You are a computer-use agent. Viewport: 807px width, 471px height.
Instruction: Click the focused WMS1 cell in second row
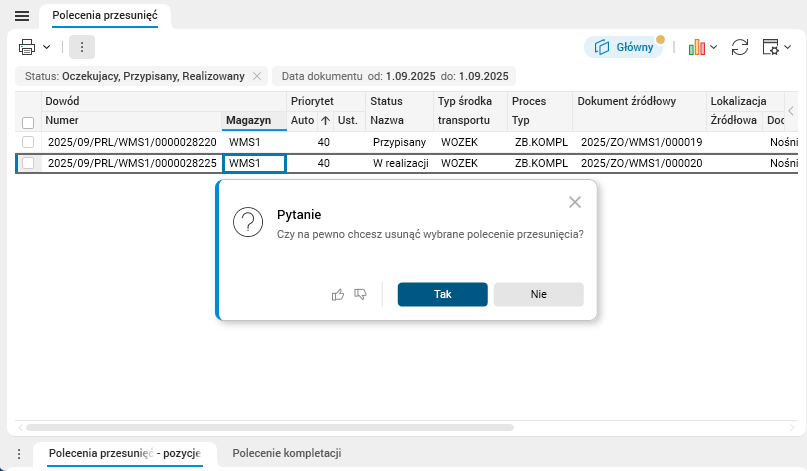tap(254, 163)
